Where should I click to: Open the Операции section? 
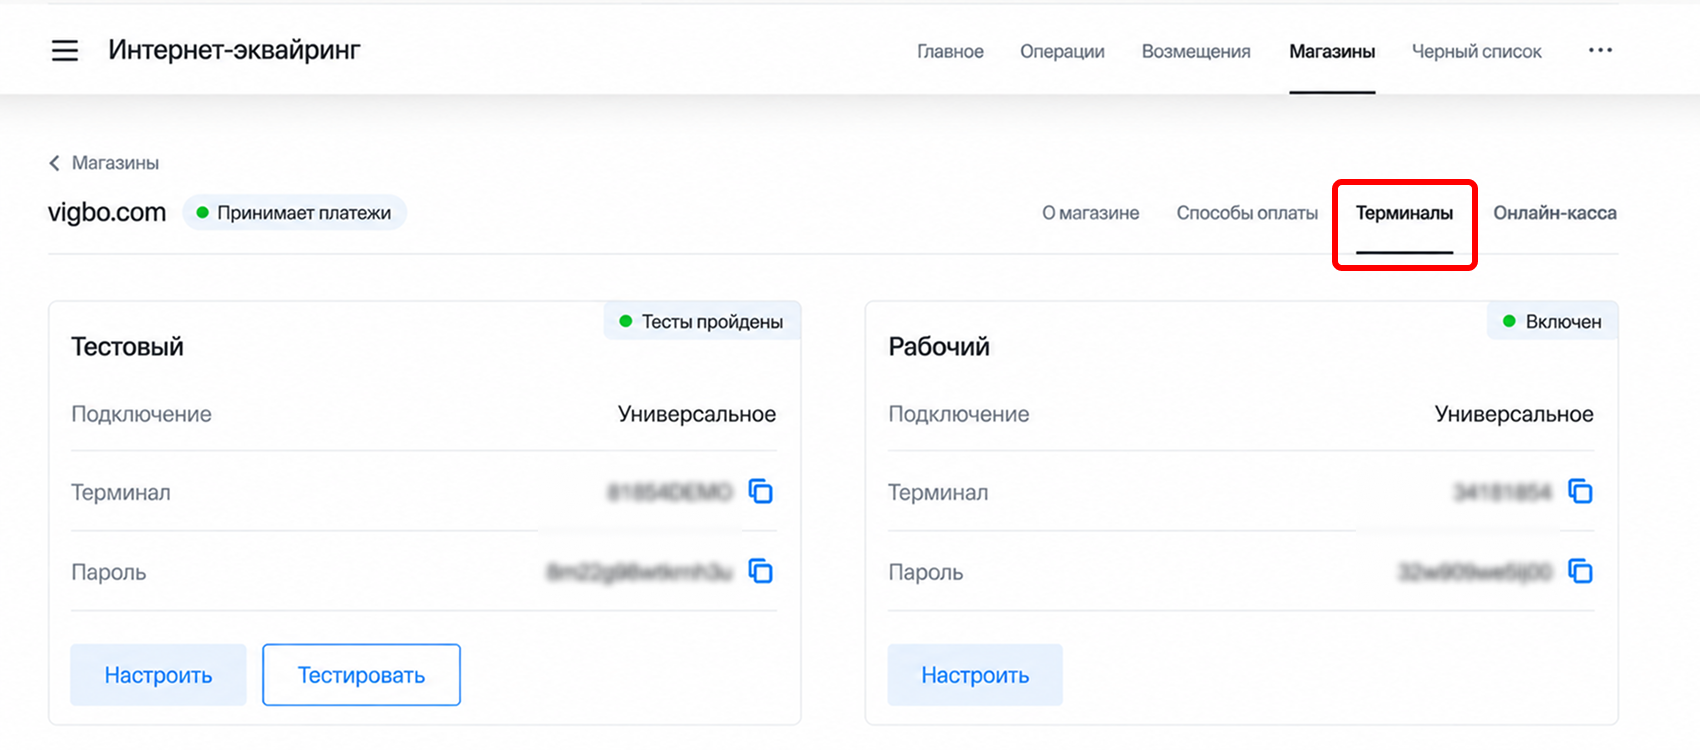coord(1062,51)
